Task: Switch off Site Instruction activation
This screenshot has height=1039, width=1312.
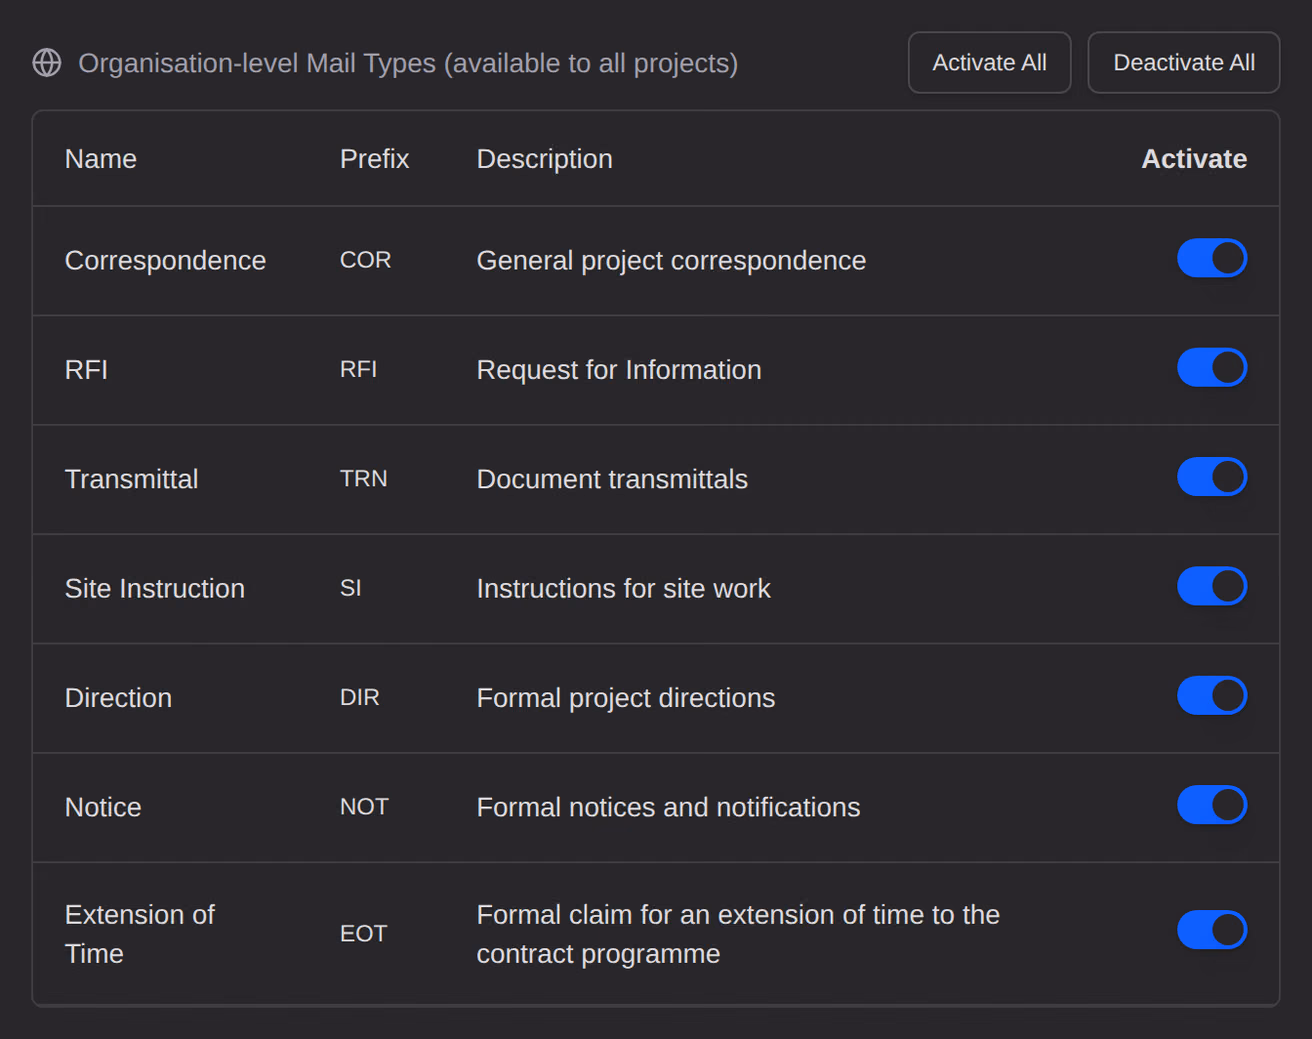Action: pyautogui.click(x=1212, y=586)
